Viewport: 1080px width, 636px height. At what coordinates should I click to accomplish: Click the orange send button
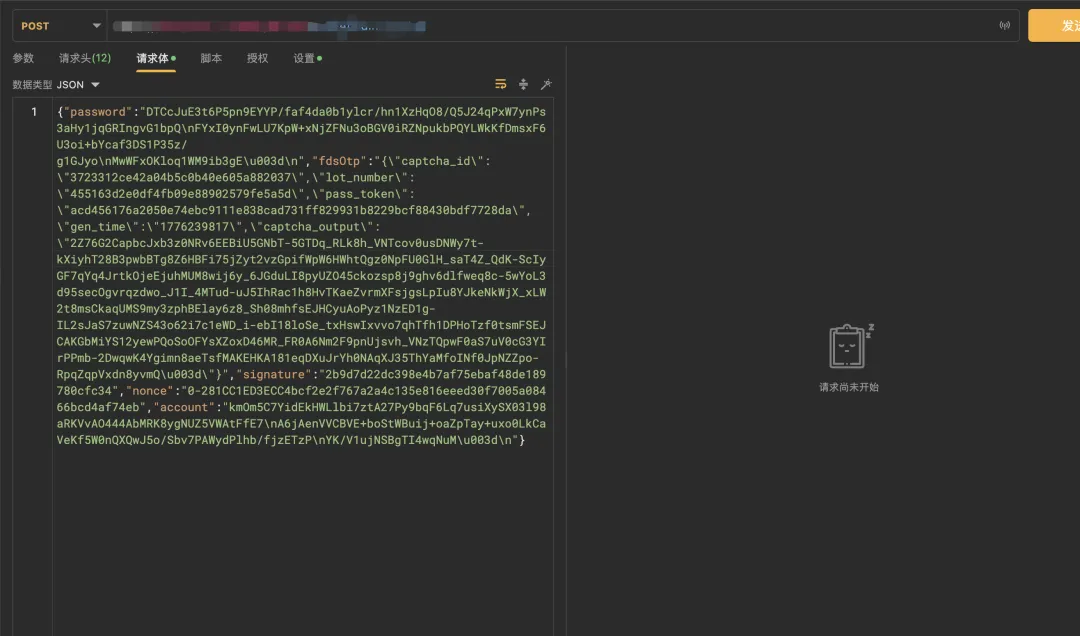[1054, 25]
